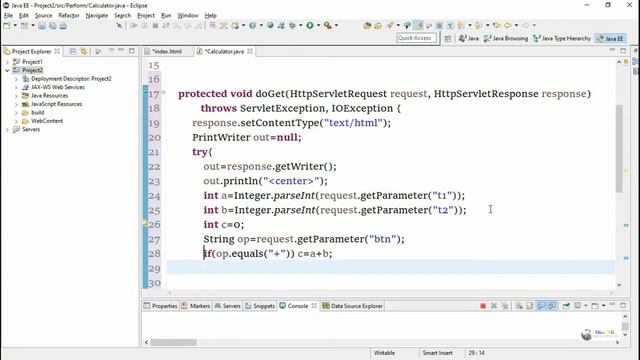Toggle Show Console When Standard Error Changes
640x360 pixels.
[x=552, y=306]
